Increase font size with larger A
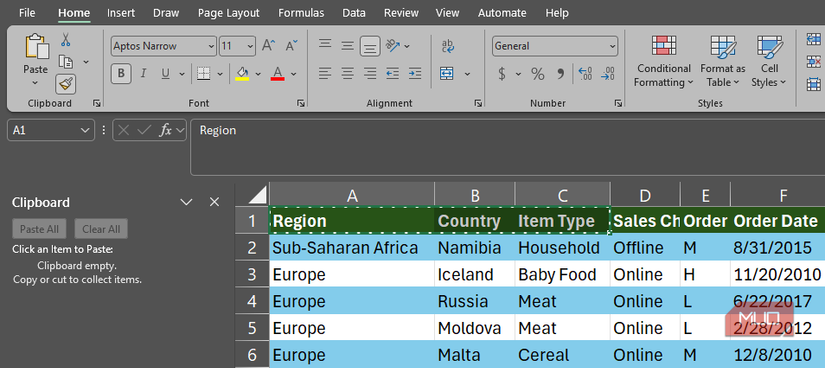The image size is (825, 368). click(268, 46)
